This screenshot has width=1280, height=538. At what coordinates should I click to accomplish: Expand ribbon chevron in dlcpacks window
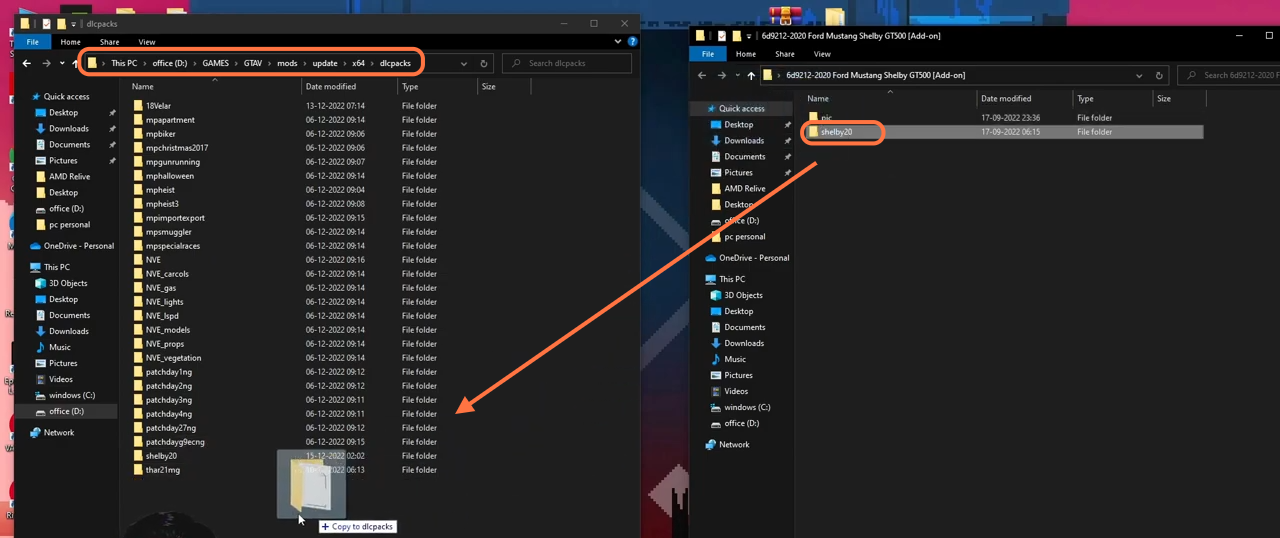click(618, 42)
